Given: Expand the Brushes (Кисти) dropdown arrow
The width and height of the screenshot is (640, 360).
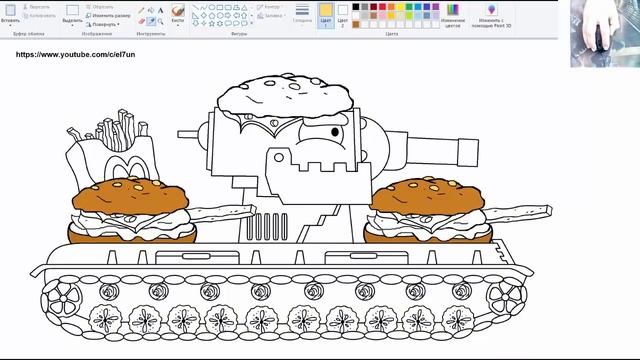Looking at the screenshot, I should (178, 26).
